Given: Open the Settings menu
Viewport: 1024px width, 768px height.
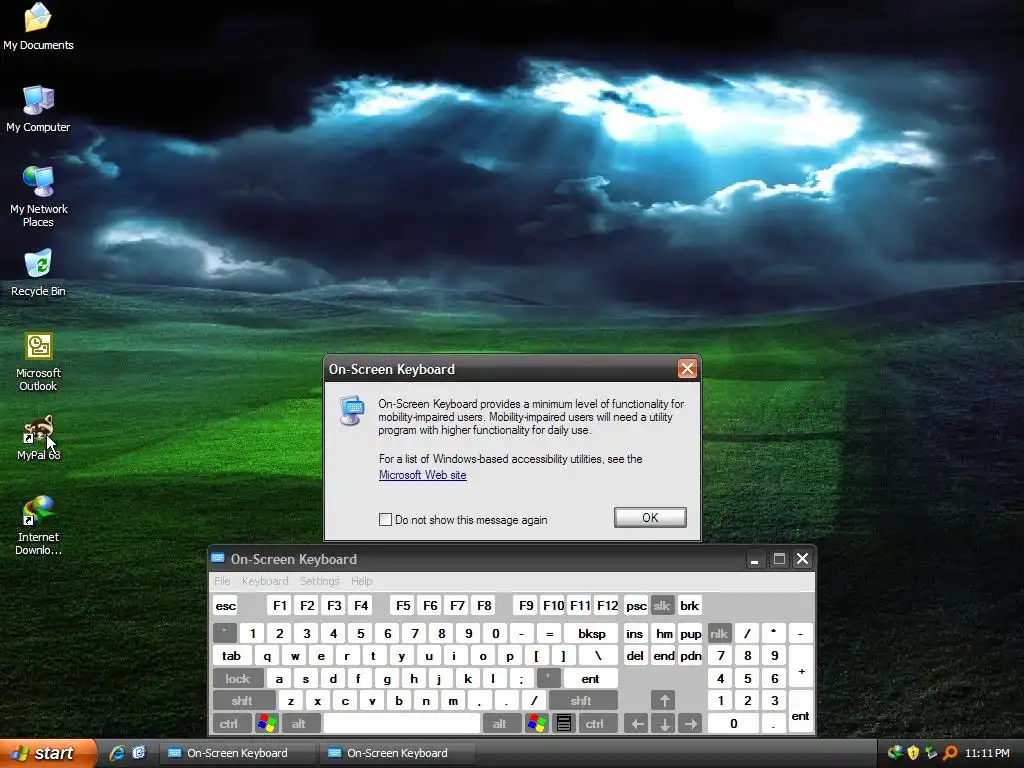Looking at the screenshot, I should click(x=319, y=581).
